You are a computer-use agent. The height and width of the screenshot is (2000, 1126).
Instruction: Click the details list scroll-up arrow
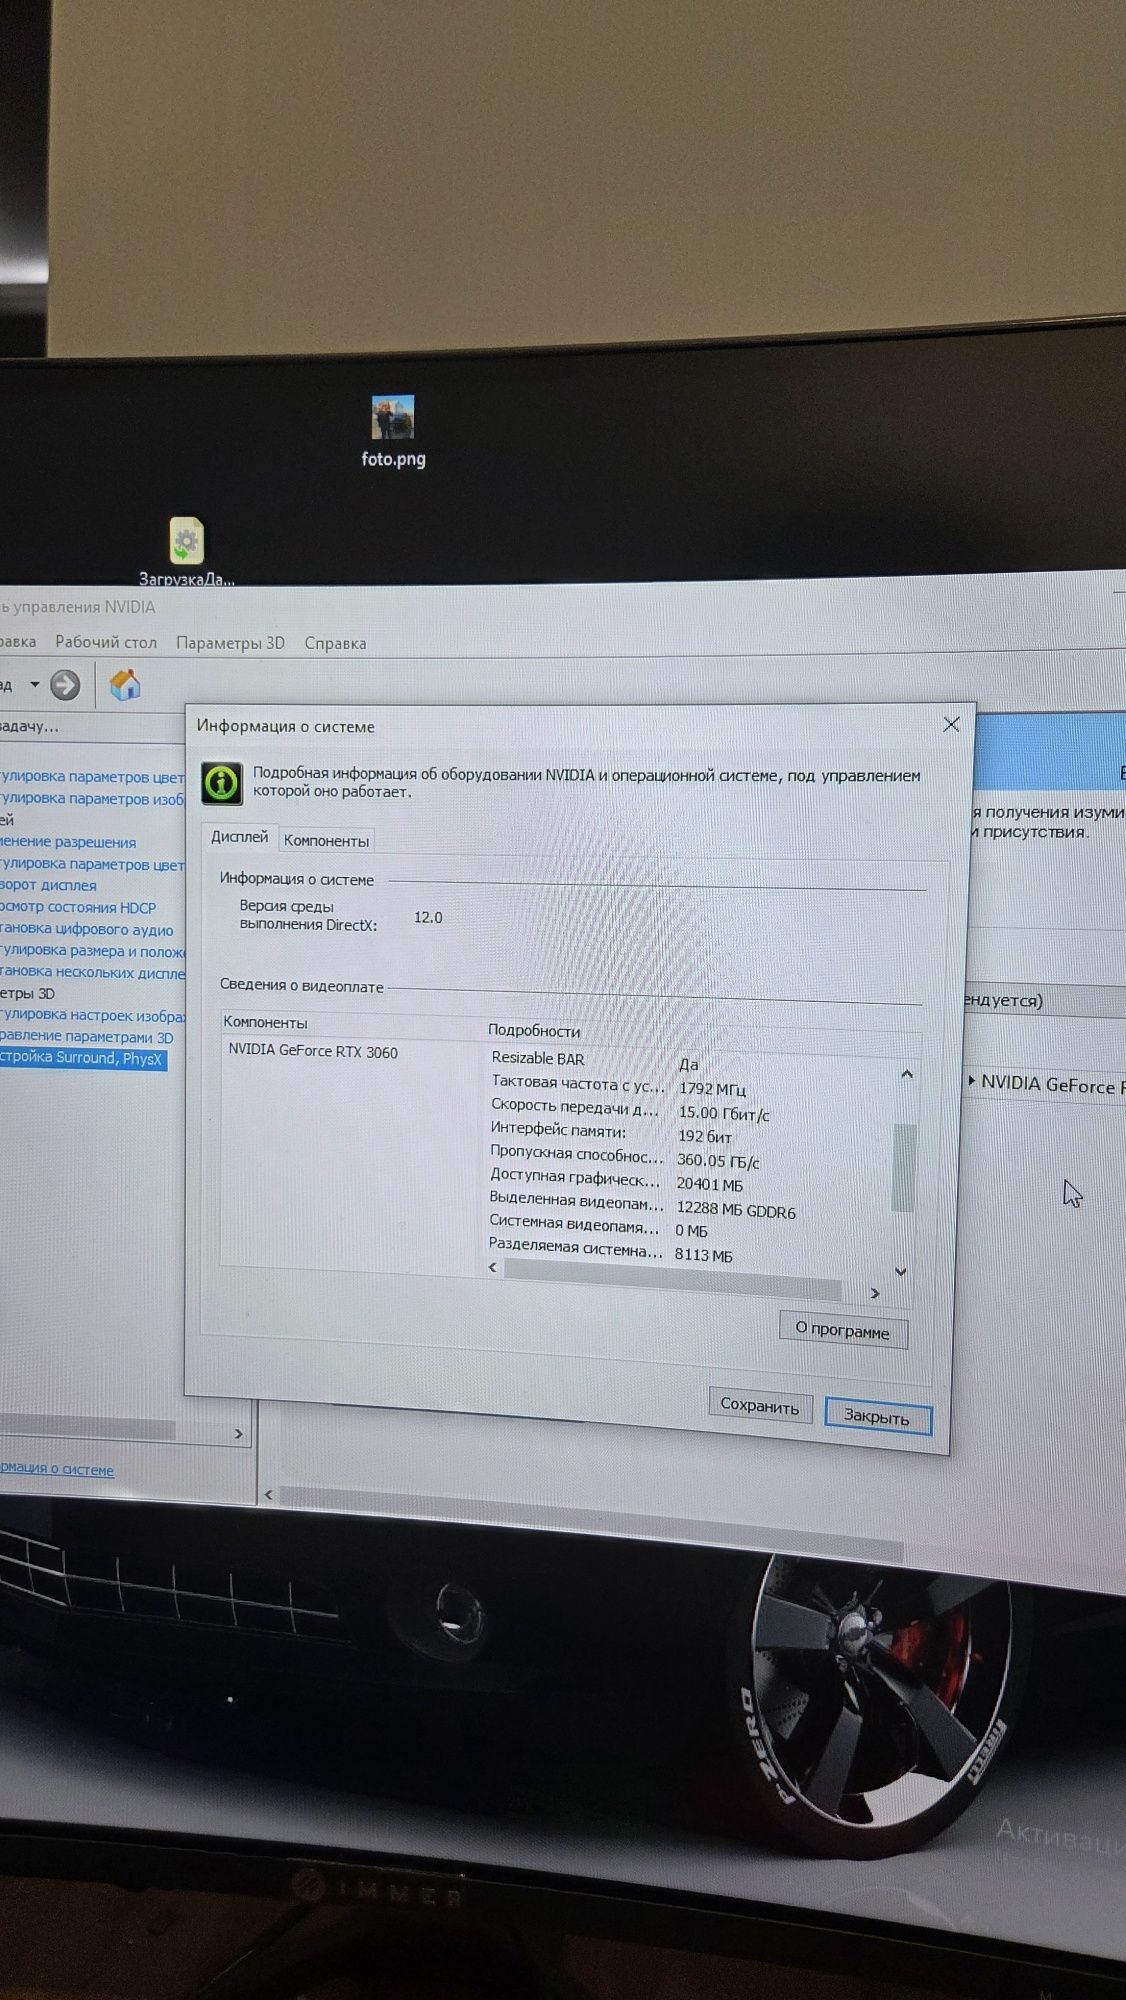pos(906,1074)
